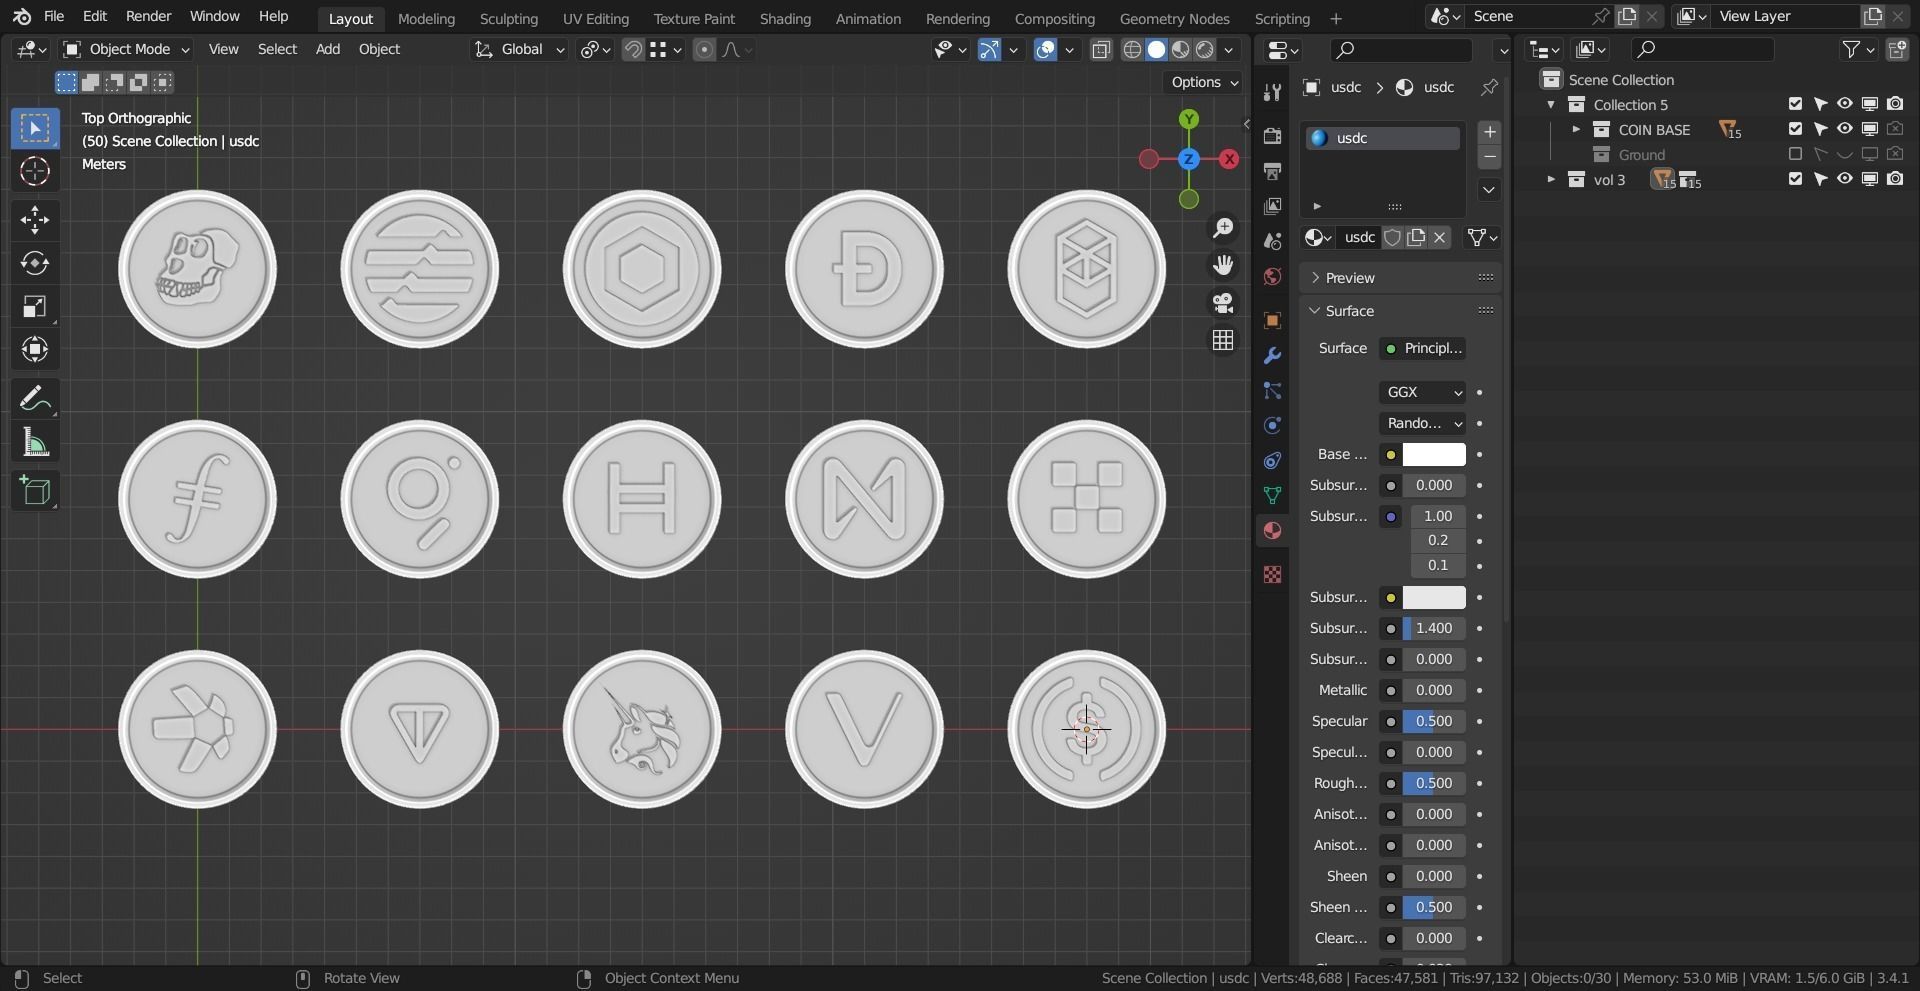
Task: Switch to material preview shading
Action: 1181,49
